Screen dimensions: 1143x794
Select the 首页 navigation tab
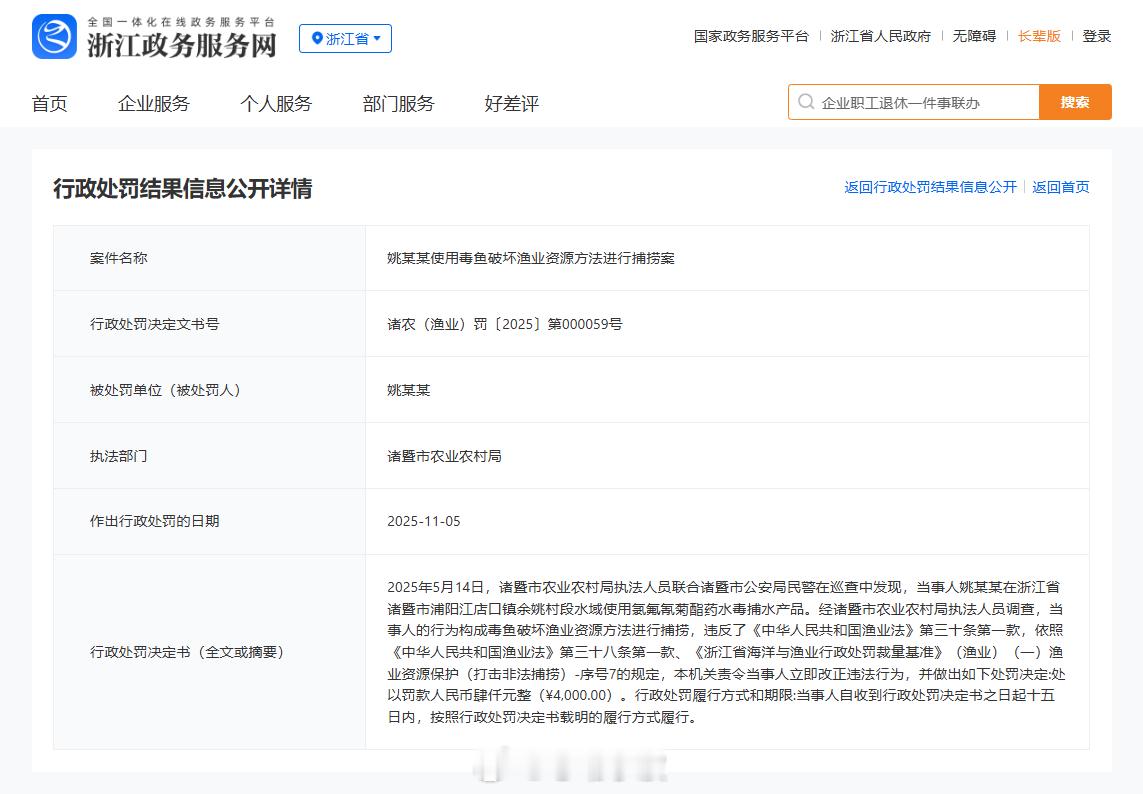pos(50,103)
